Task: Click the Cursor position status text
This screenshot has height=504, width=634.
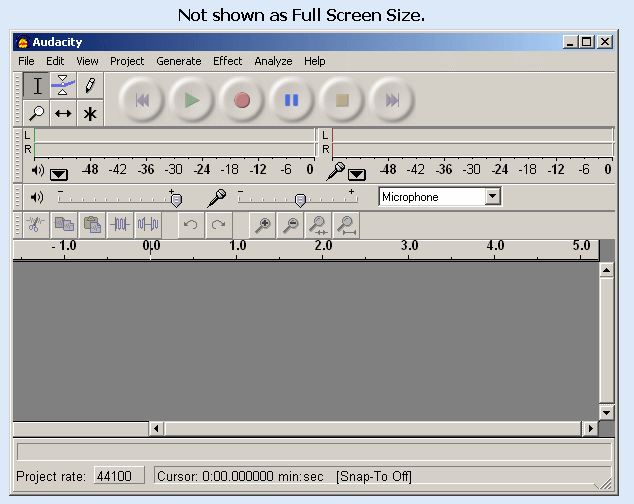Action: pos(240,476)
